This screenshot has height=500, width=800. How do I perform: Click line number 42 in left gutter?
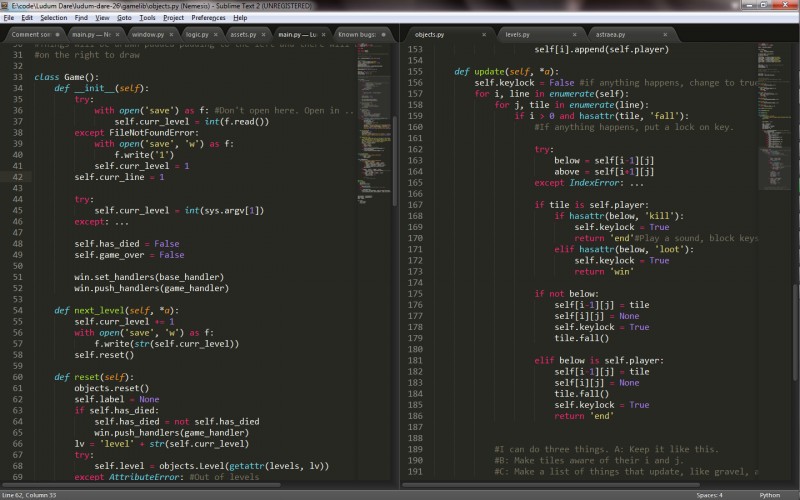point(17,177)
